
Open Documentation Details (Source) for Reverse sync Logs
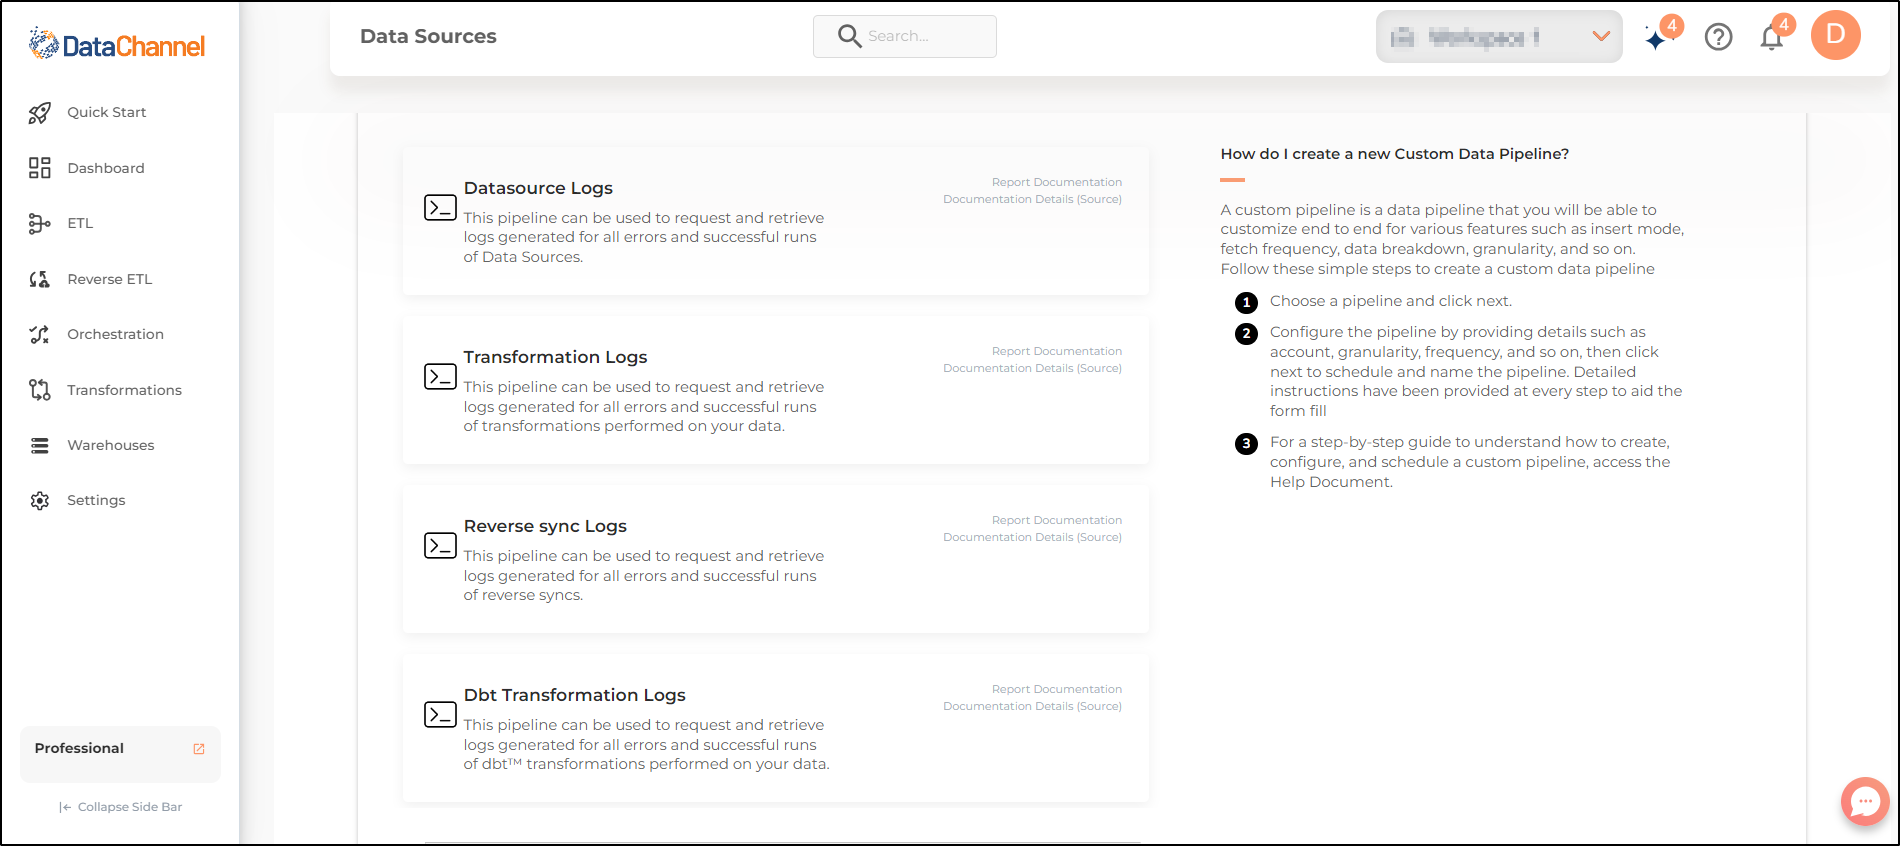tap(1032, 537)
